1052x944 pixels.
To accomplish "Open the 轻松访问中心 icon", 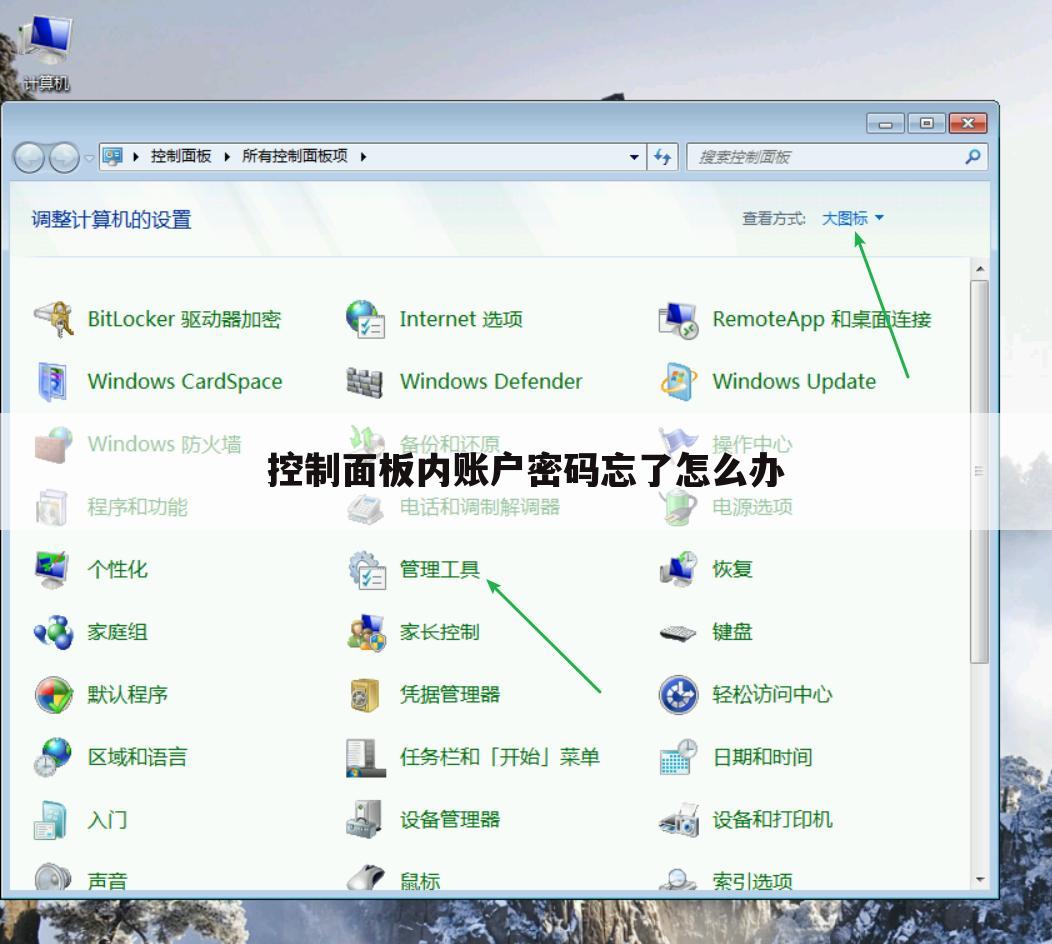I will 678,694.
